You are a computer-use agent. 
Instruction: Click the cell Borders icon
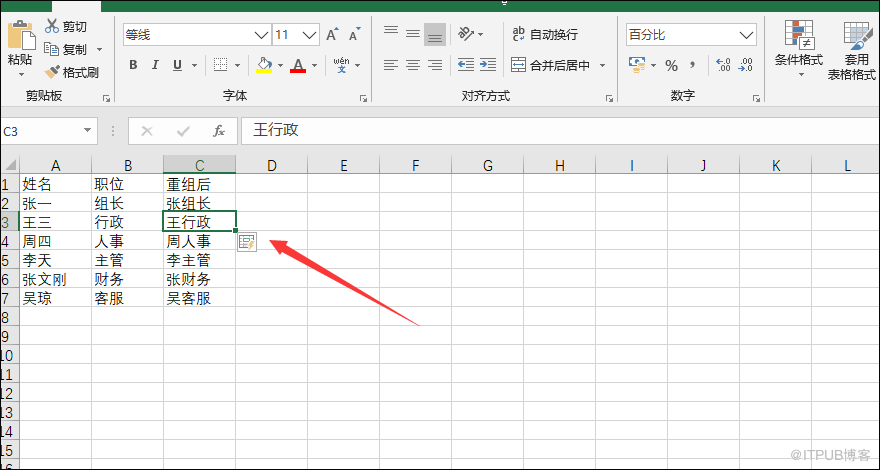click(220, 65)
